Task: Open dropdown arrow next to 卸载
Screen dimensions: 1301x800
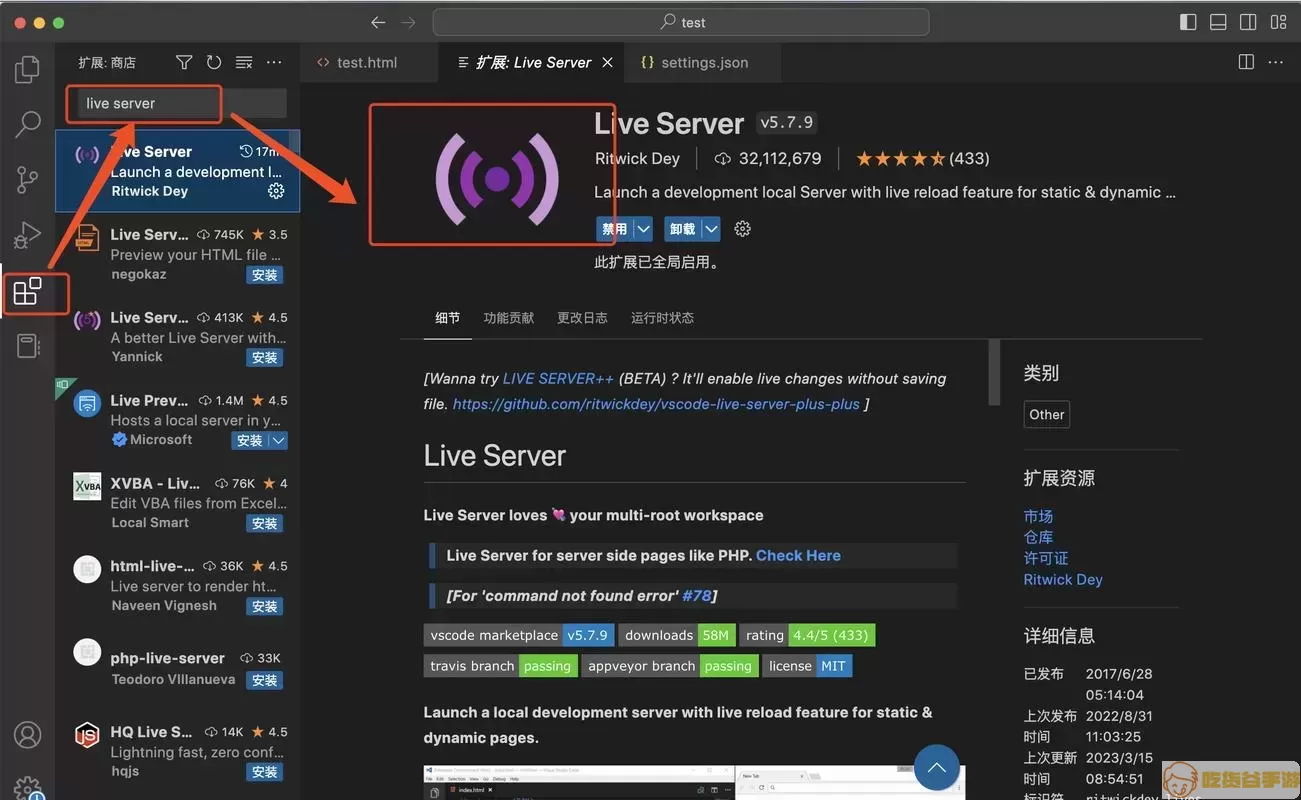Action: (711, 229)
